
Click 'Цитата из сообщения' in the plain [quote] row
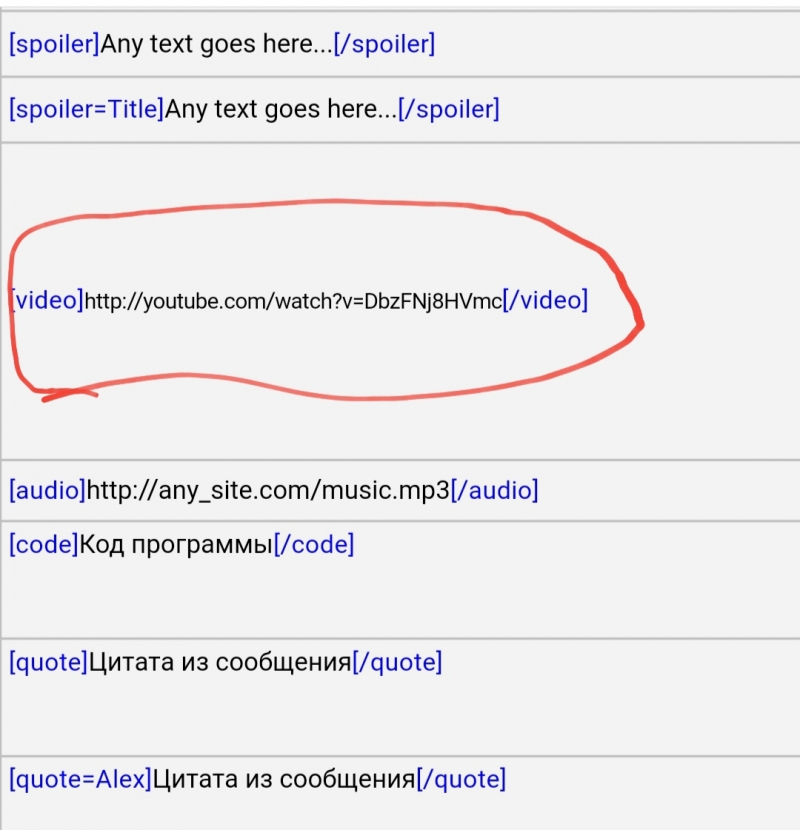pos(220,662)
